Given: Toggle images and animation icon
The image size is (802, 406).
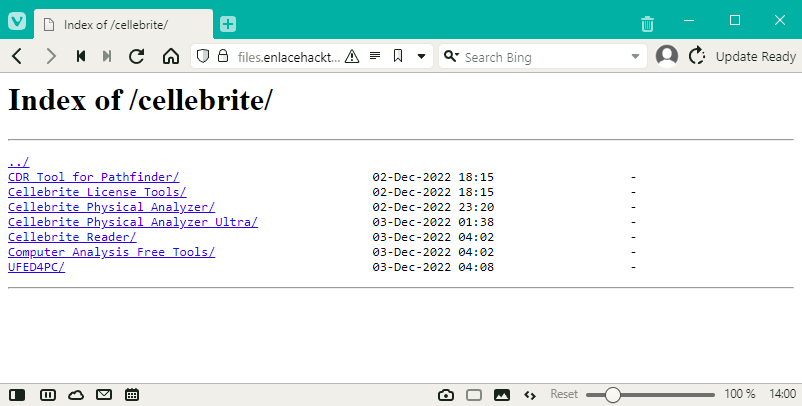Looking at the screenshot, I should (x=502, y=395).
